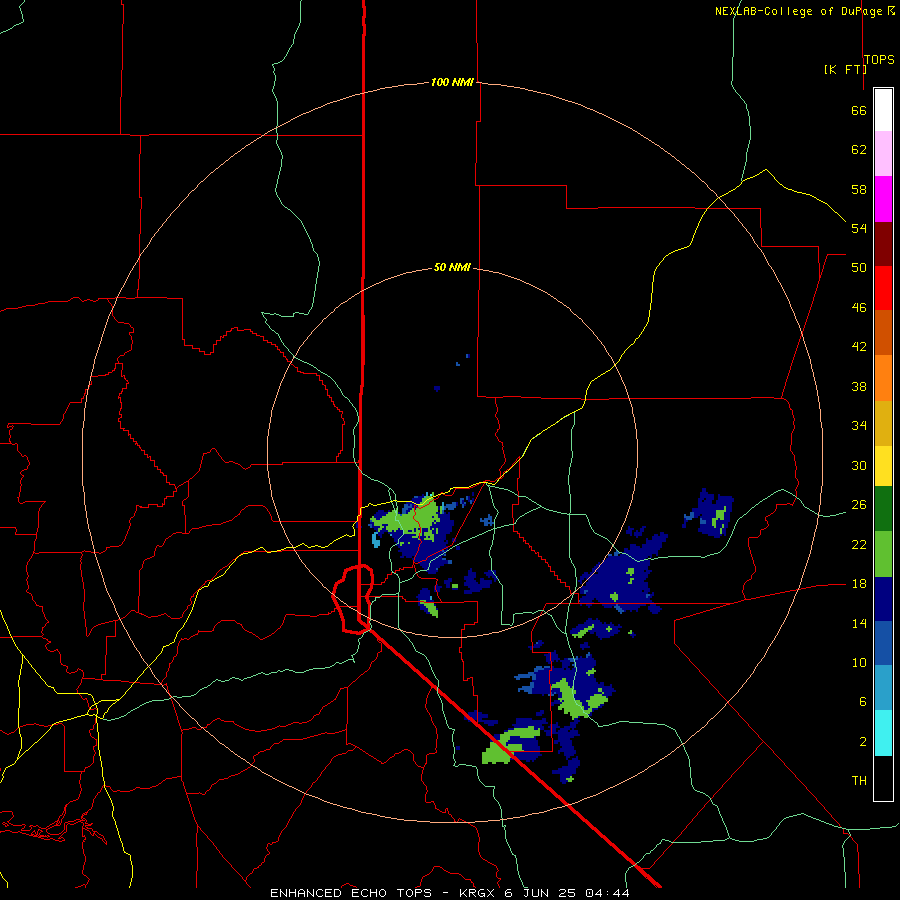Viewport: 900px width, 900px height.
Task: Click the legend value '34'
Action: (x=859, y=426)
